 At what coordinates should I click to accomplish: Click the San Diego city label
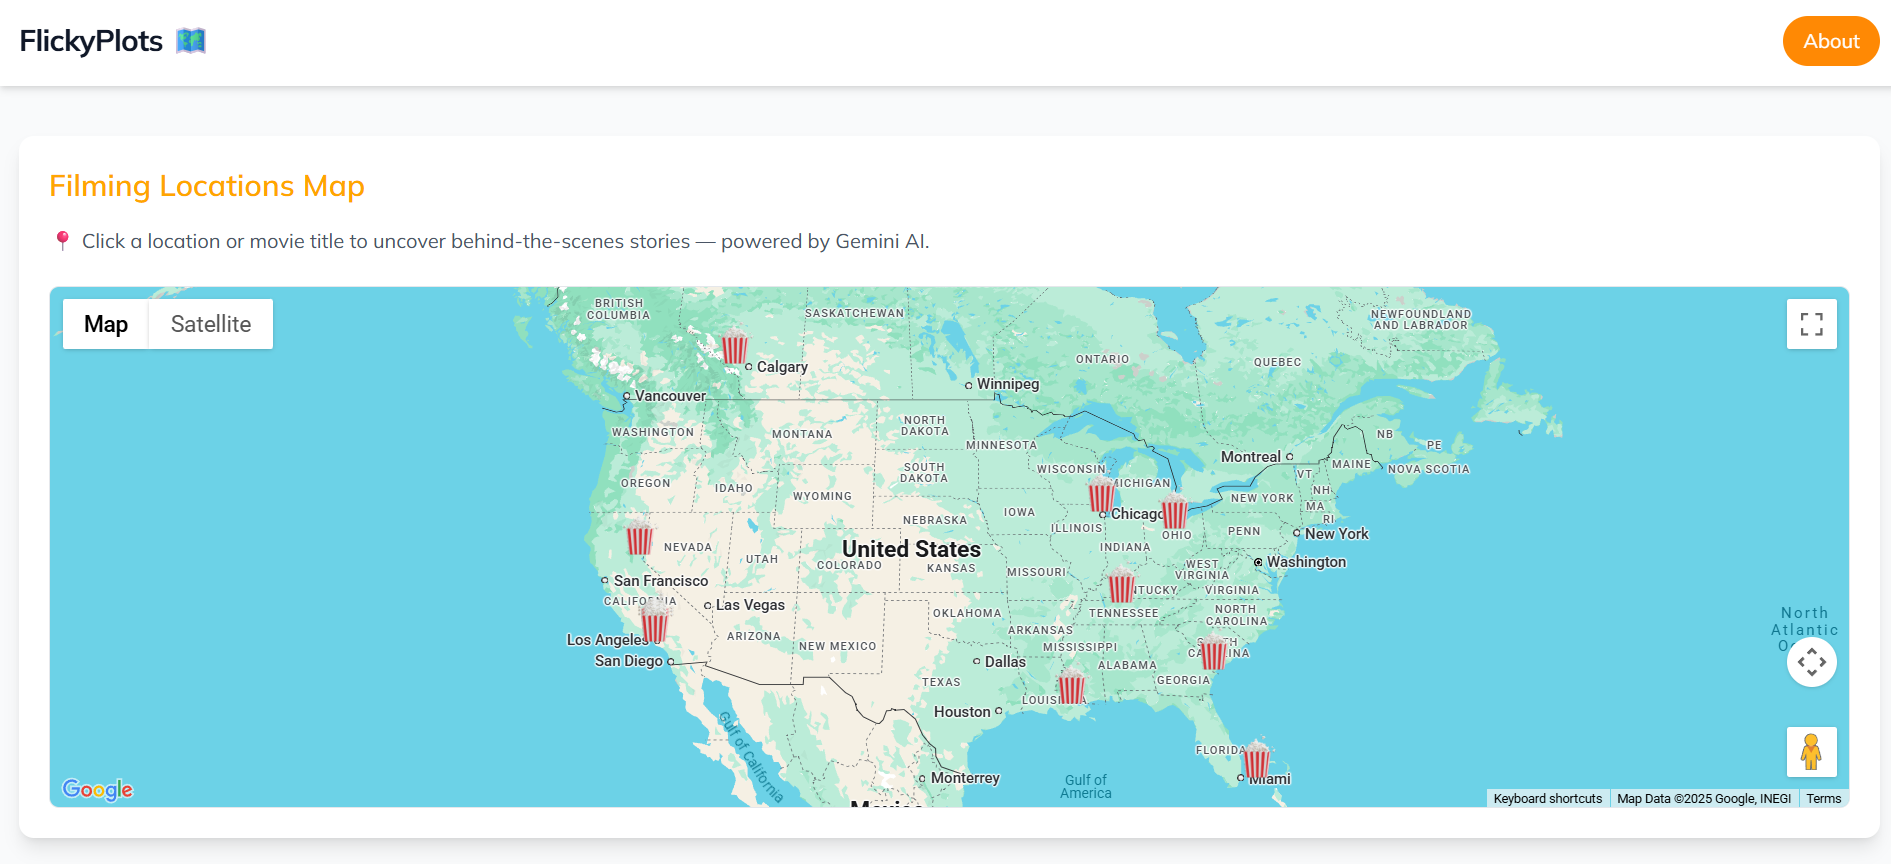pos(628,661)
